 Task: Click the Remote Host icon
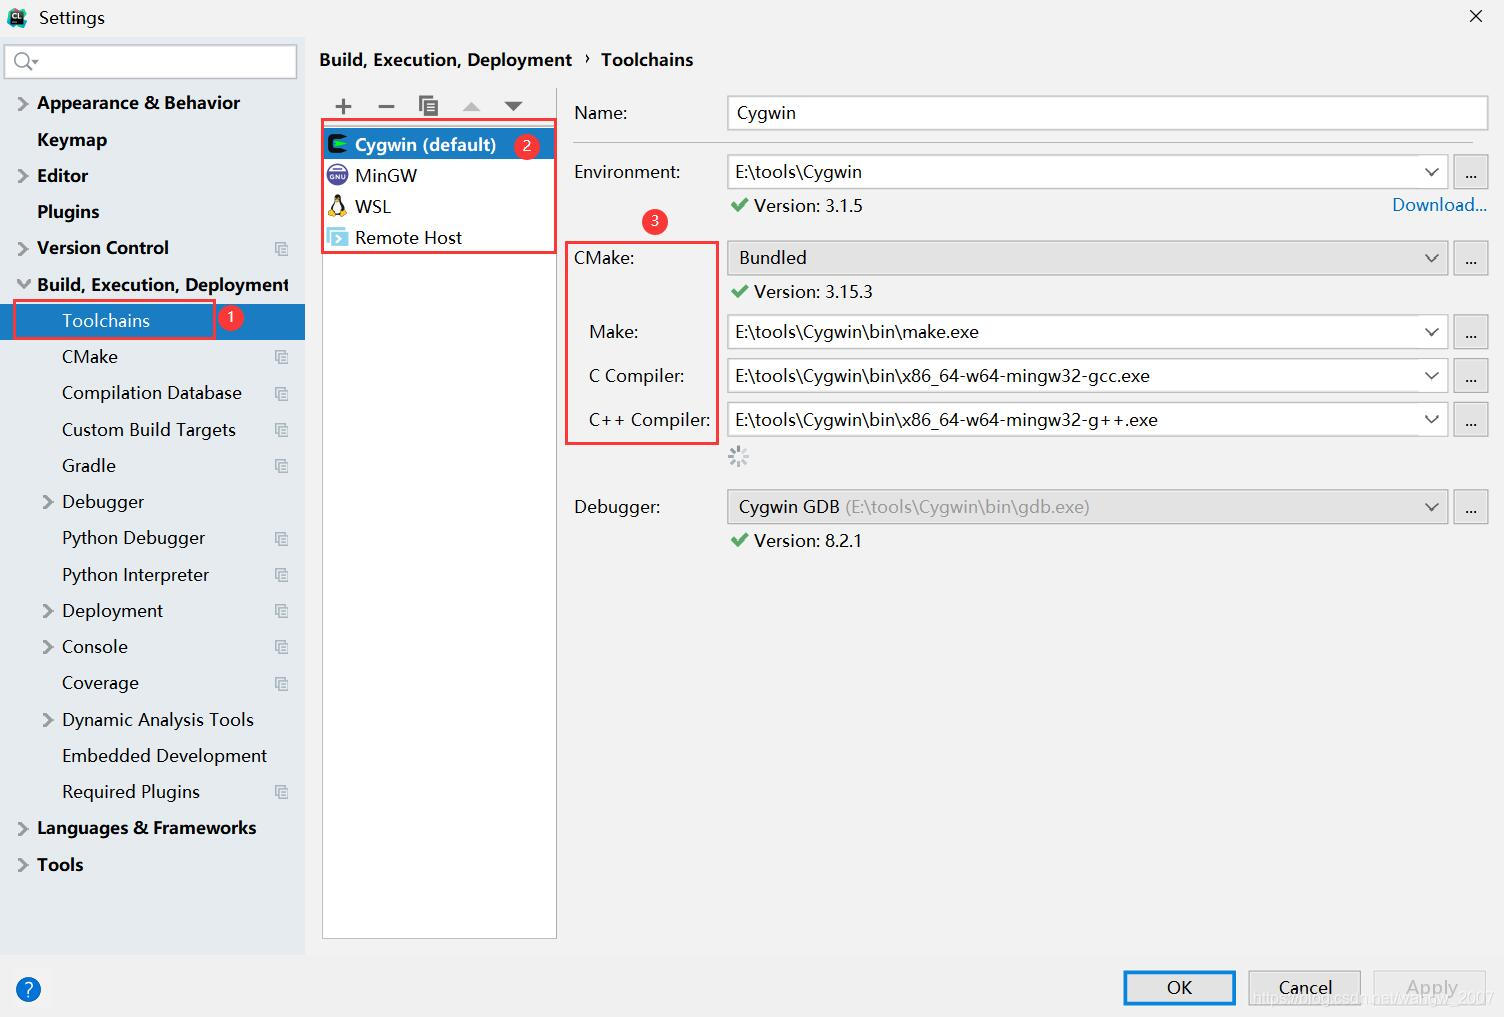(x=338, y=237)
